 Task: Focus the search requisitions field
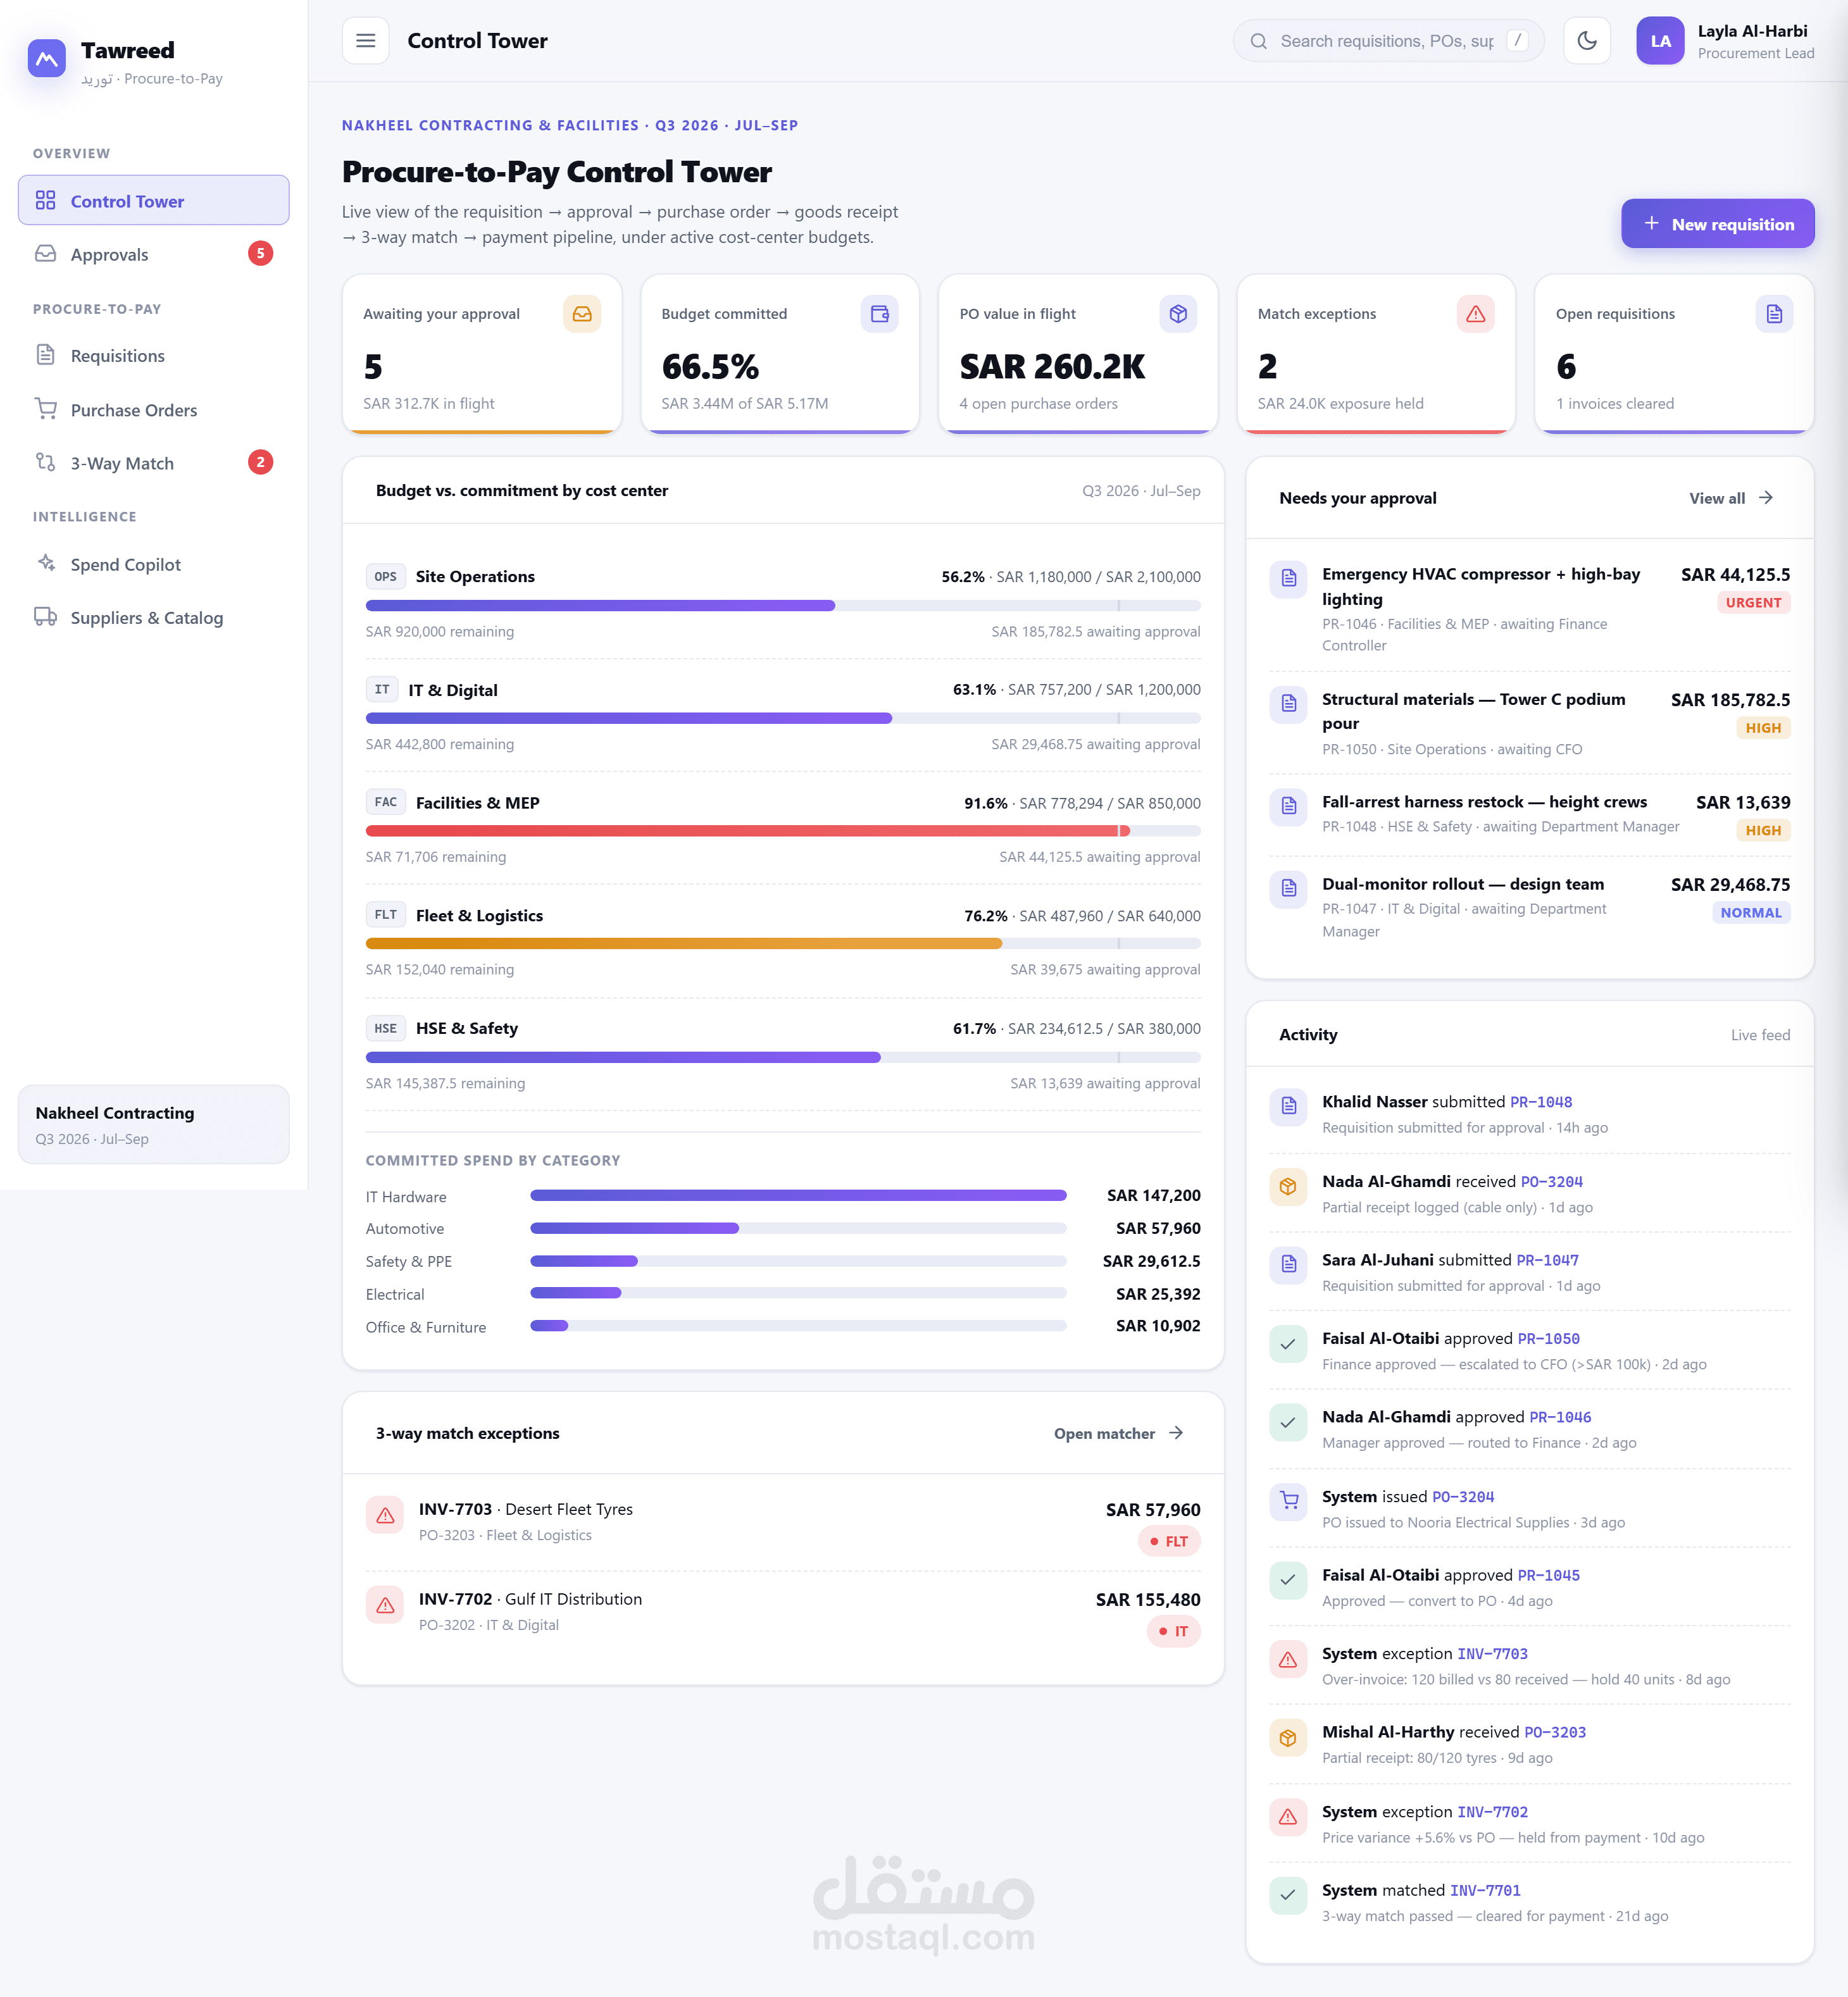click(1388, 41)
